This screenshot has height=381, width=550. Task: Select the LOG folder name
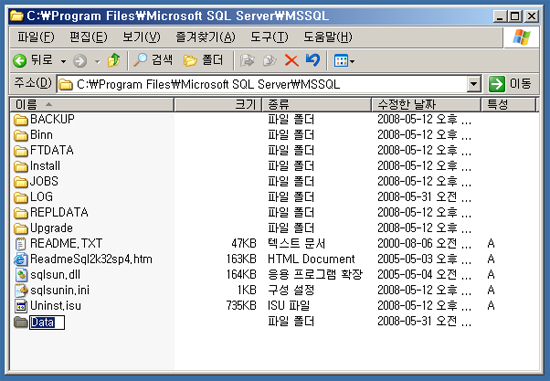click(x=41, y=197)
